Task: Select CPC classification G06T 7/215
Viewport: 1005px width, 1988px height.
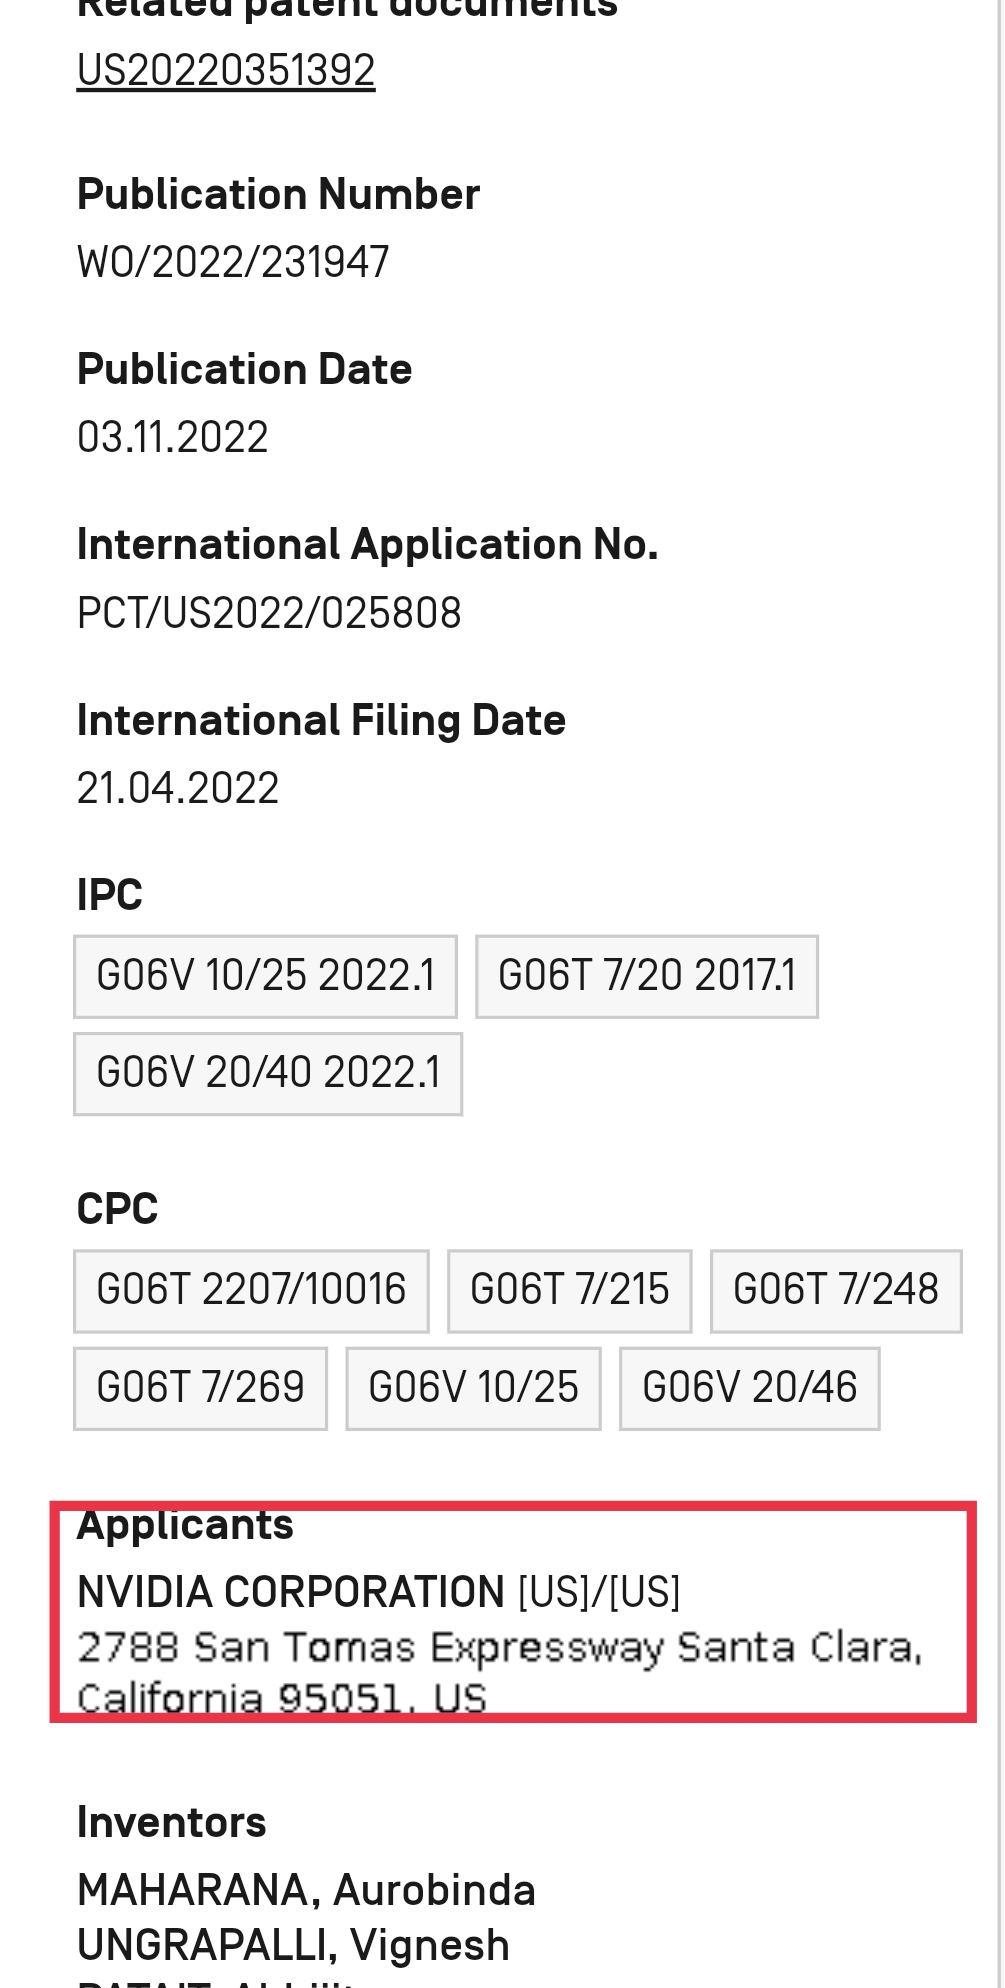Action: click(569, 1290)
